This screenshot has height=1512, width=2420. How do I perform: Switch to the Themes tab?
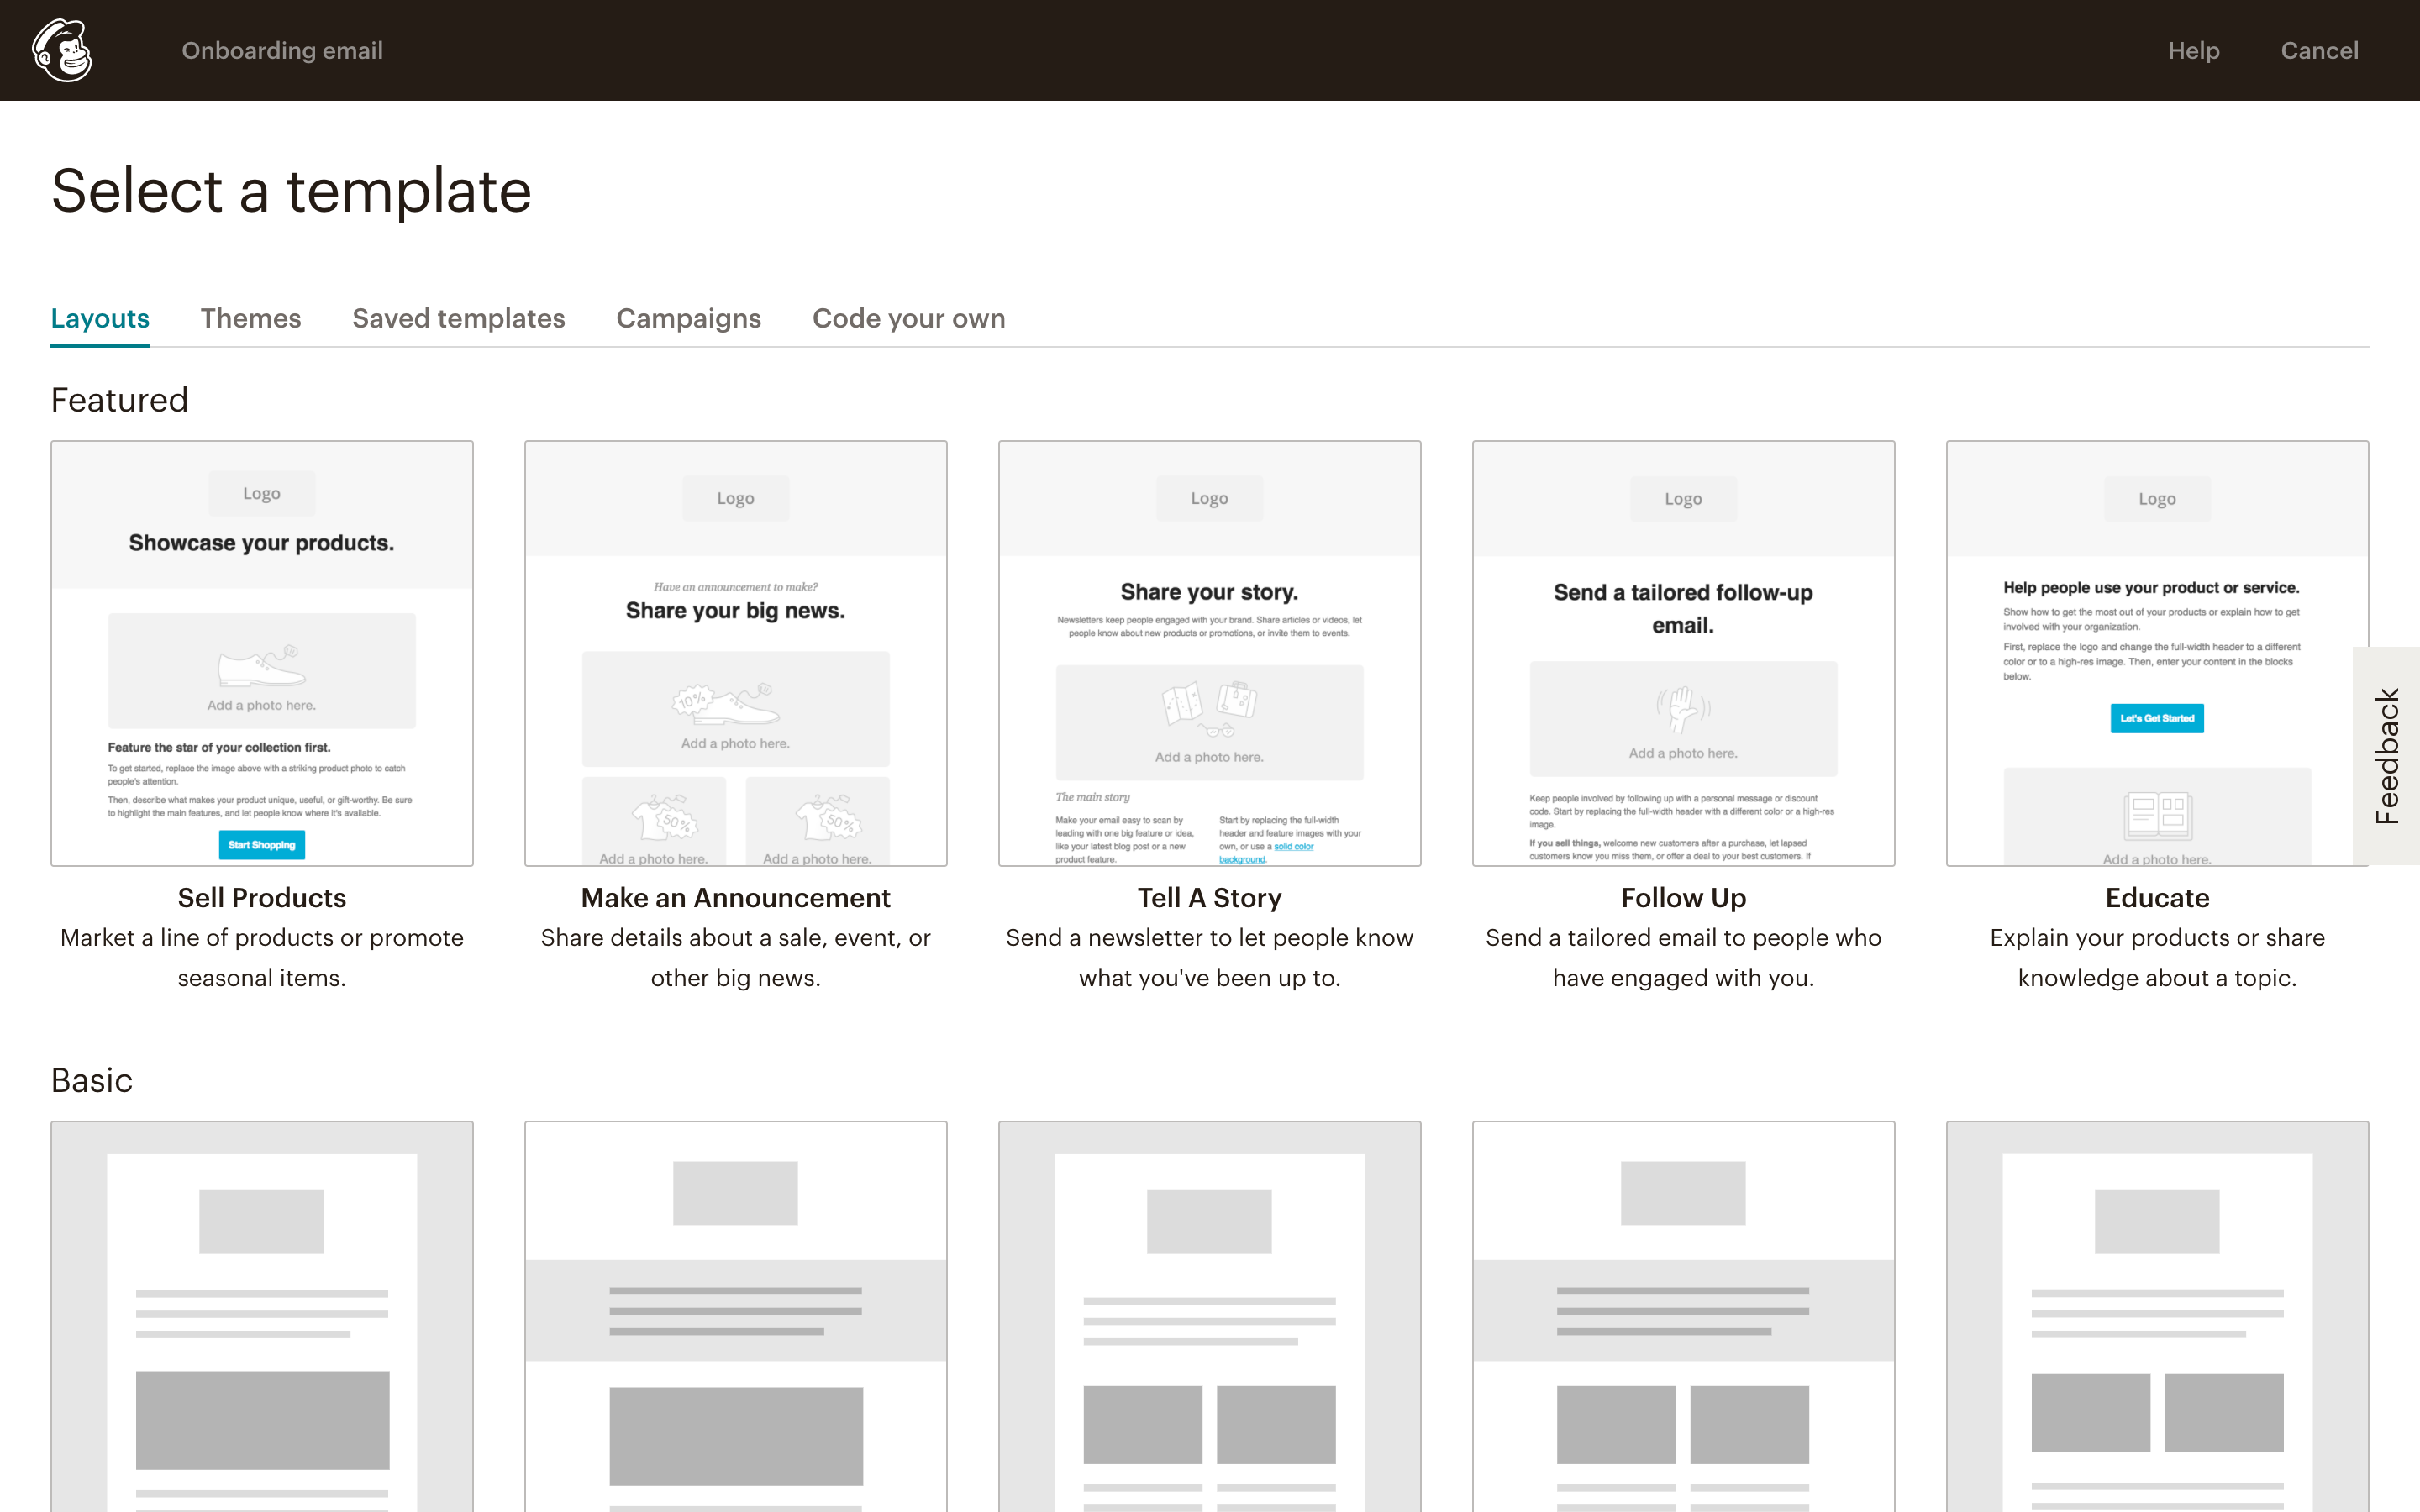click(x=250, y=318)
